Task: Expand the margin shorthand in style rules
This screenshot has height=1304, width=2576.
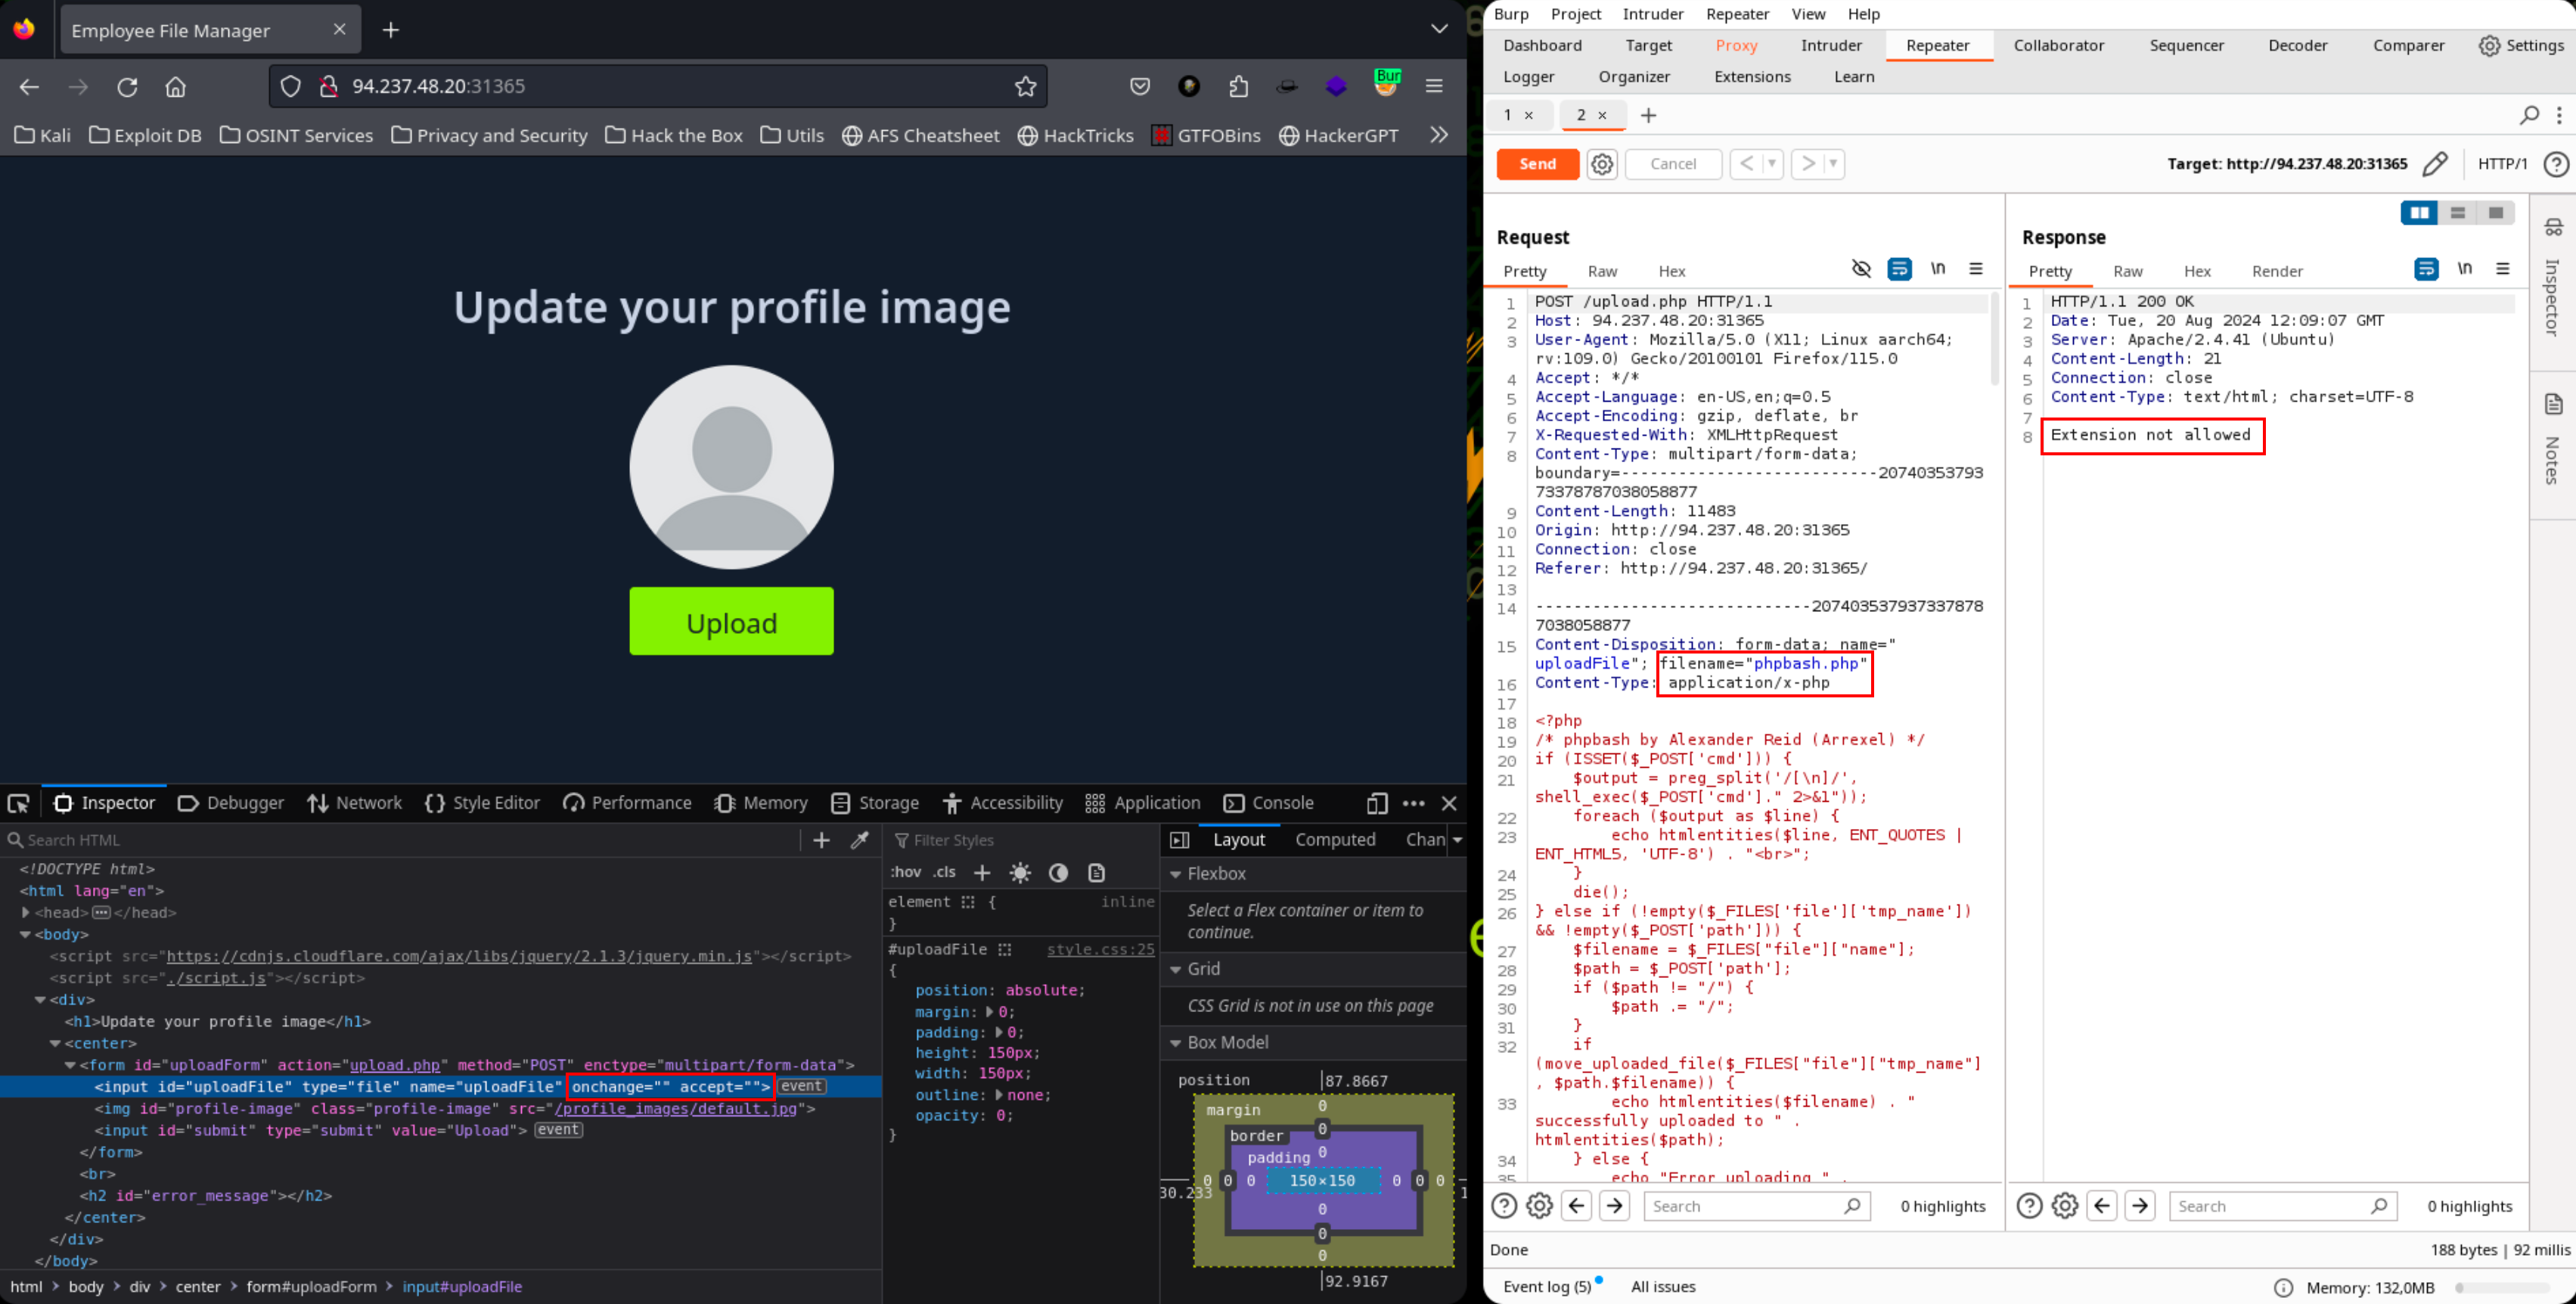Action: [990, 1012]
